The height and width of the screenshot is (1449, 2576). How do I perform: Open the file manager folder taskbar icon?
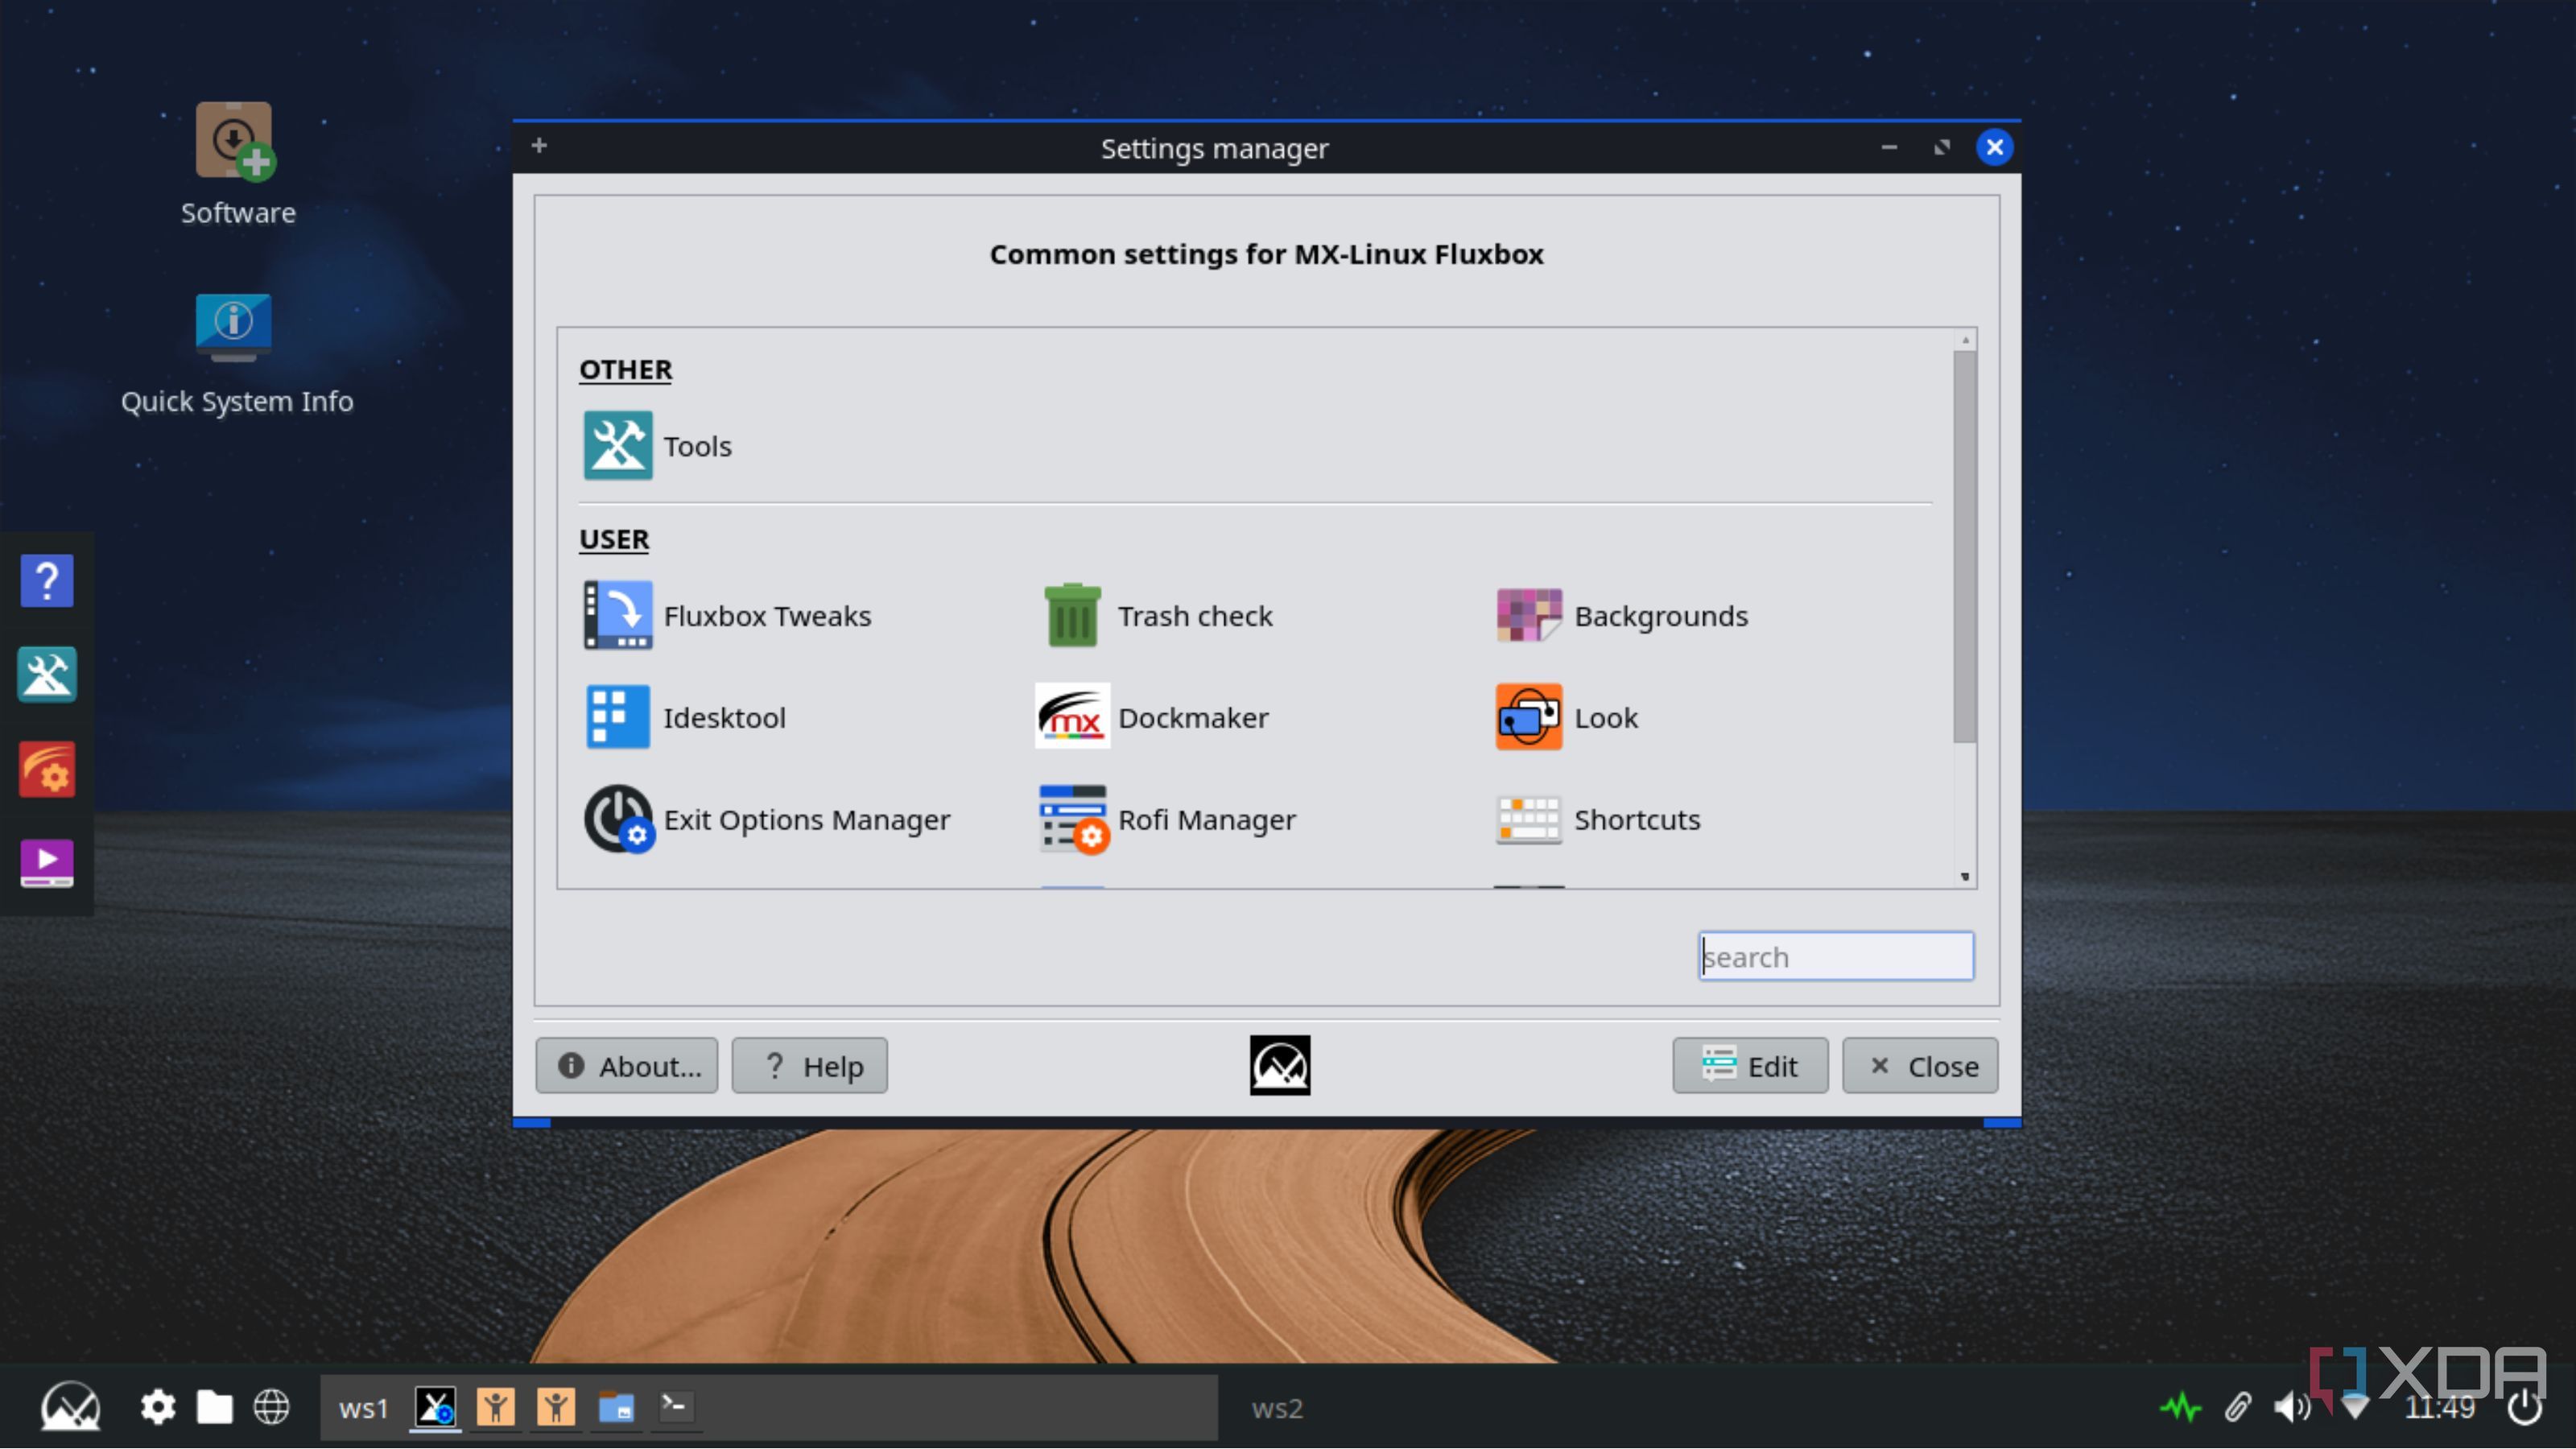pos(214,1407)
